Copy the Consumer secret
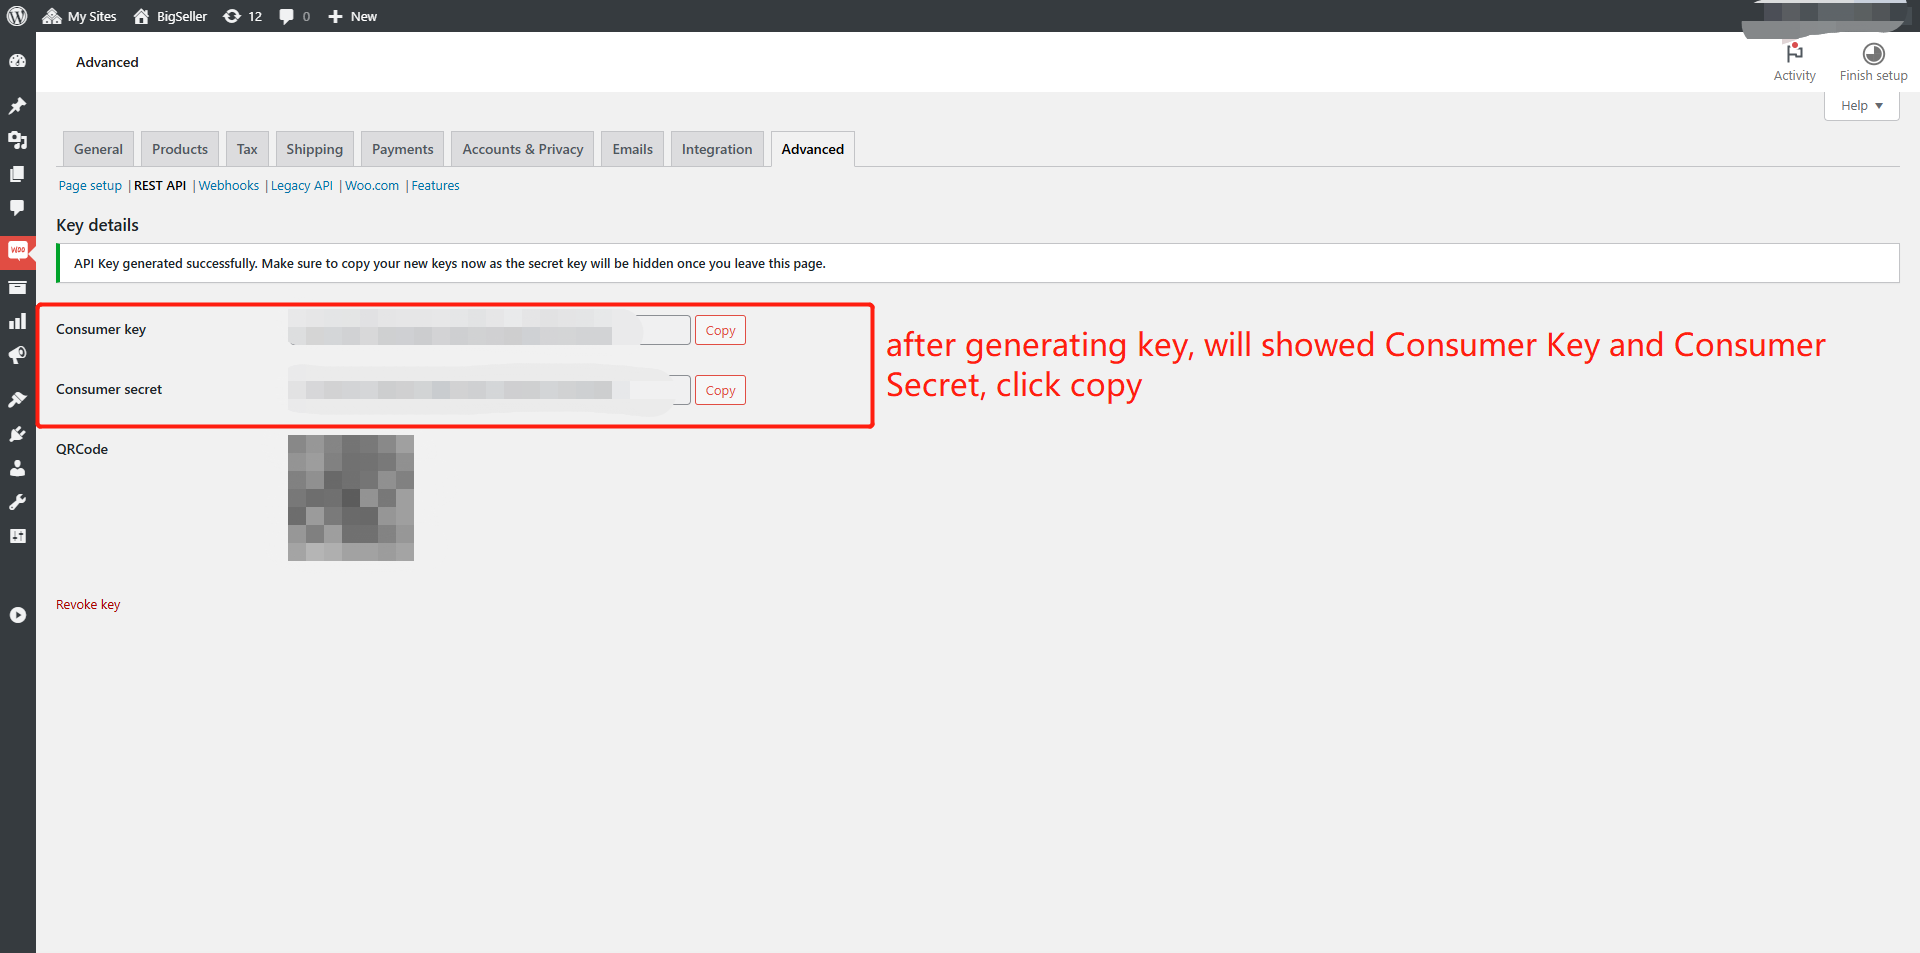The width and height of the screenshot is (1920, 953). tap(720, 390)
